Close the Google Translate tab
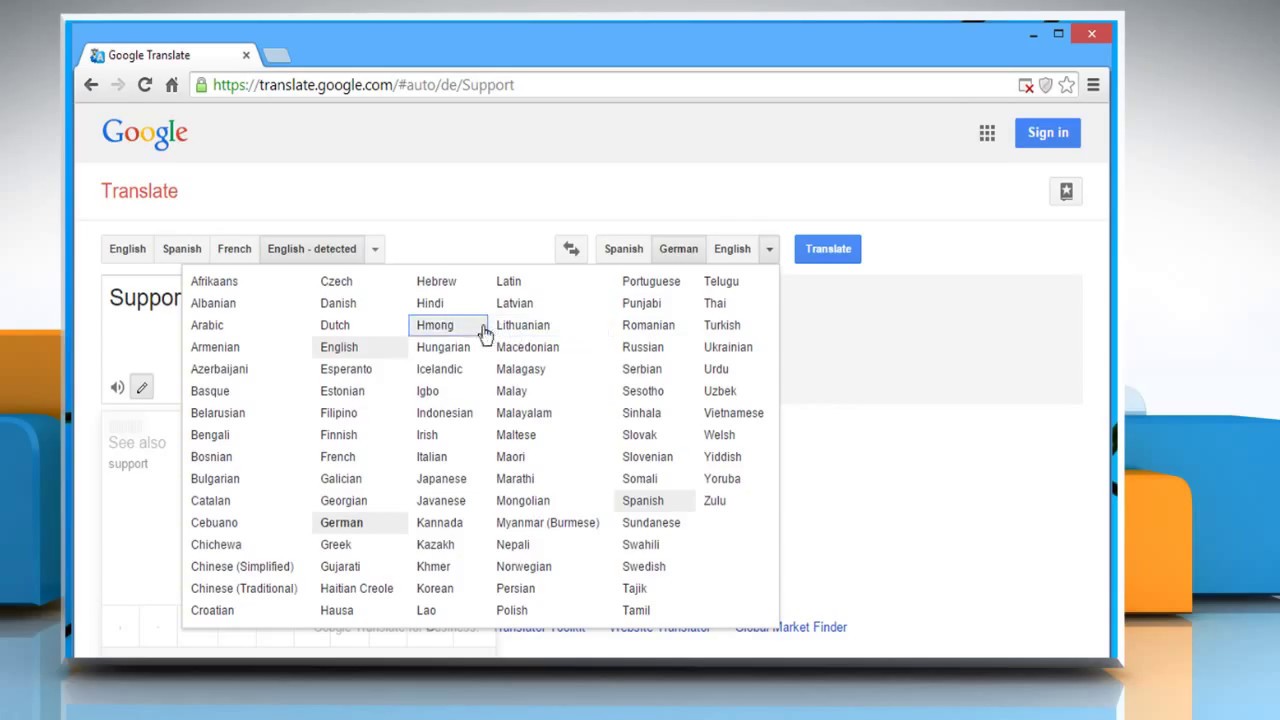Image resolution: width=1280 pixels, height=720 pixels. 246,55
